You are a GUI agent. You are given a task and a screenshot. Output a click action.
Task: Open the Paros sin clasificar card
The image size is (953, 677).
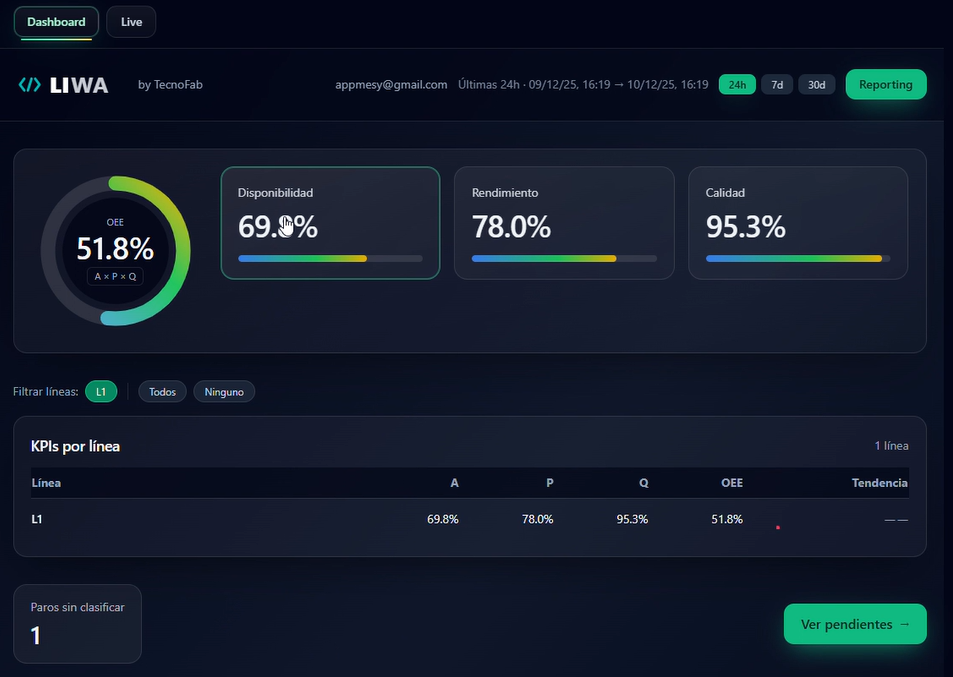point(77,624)
